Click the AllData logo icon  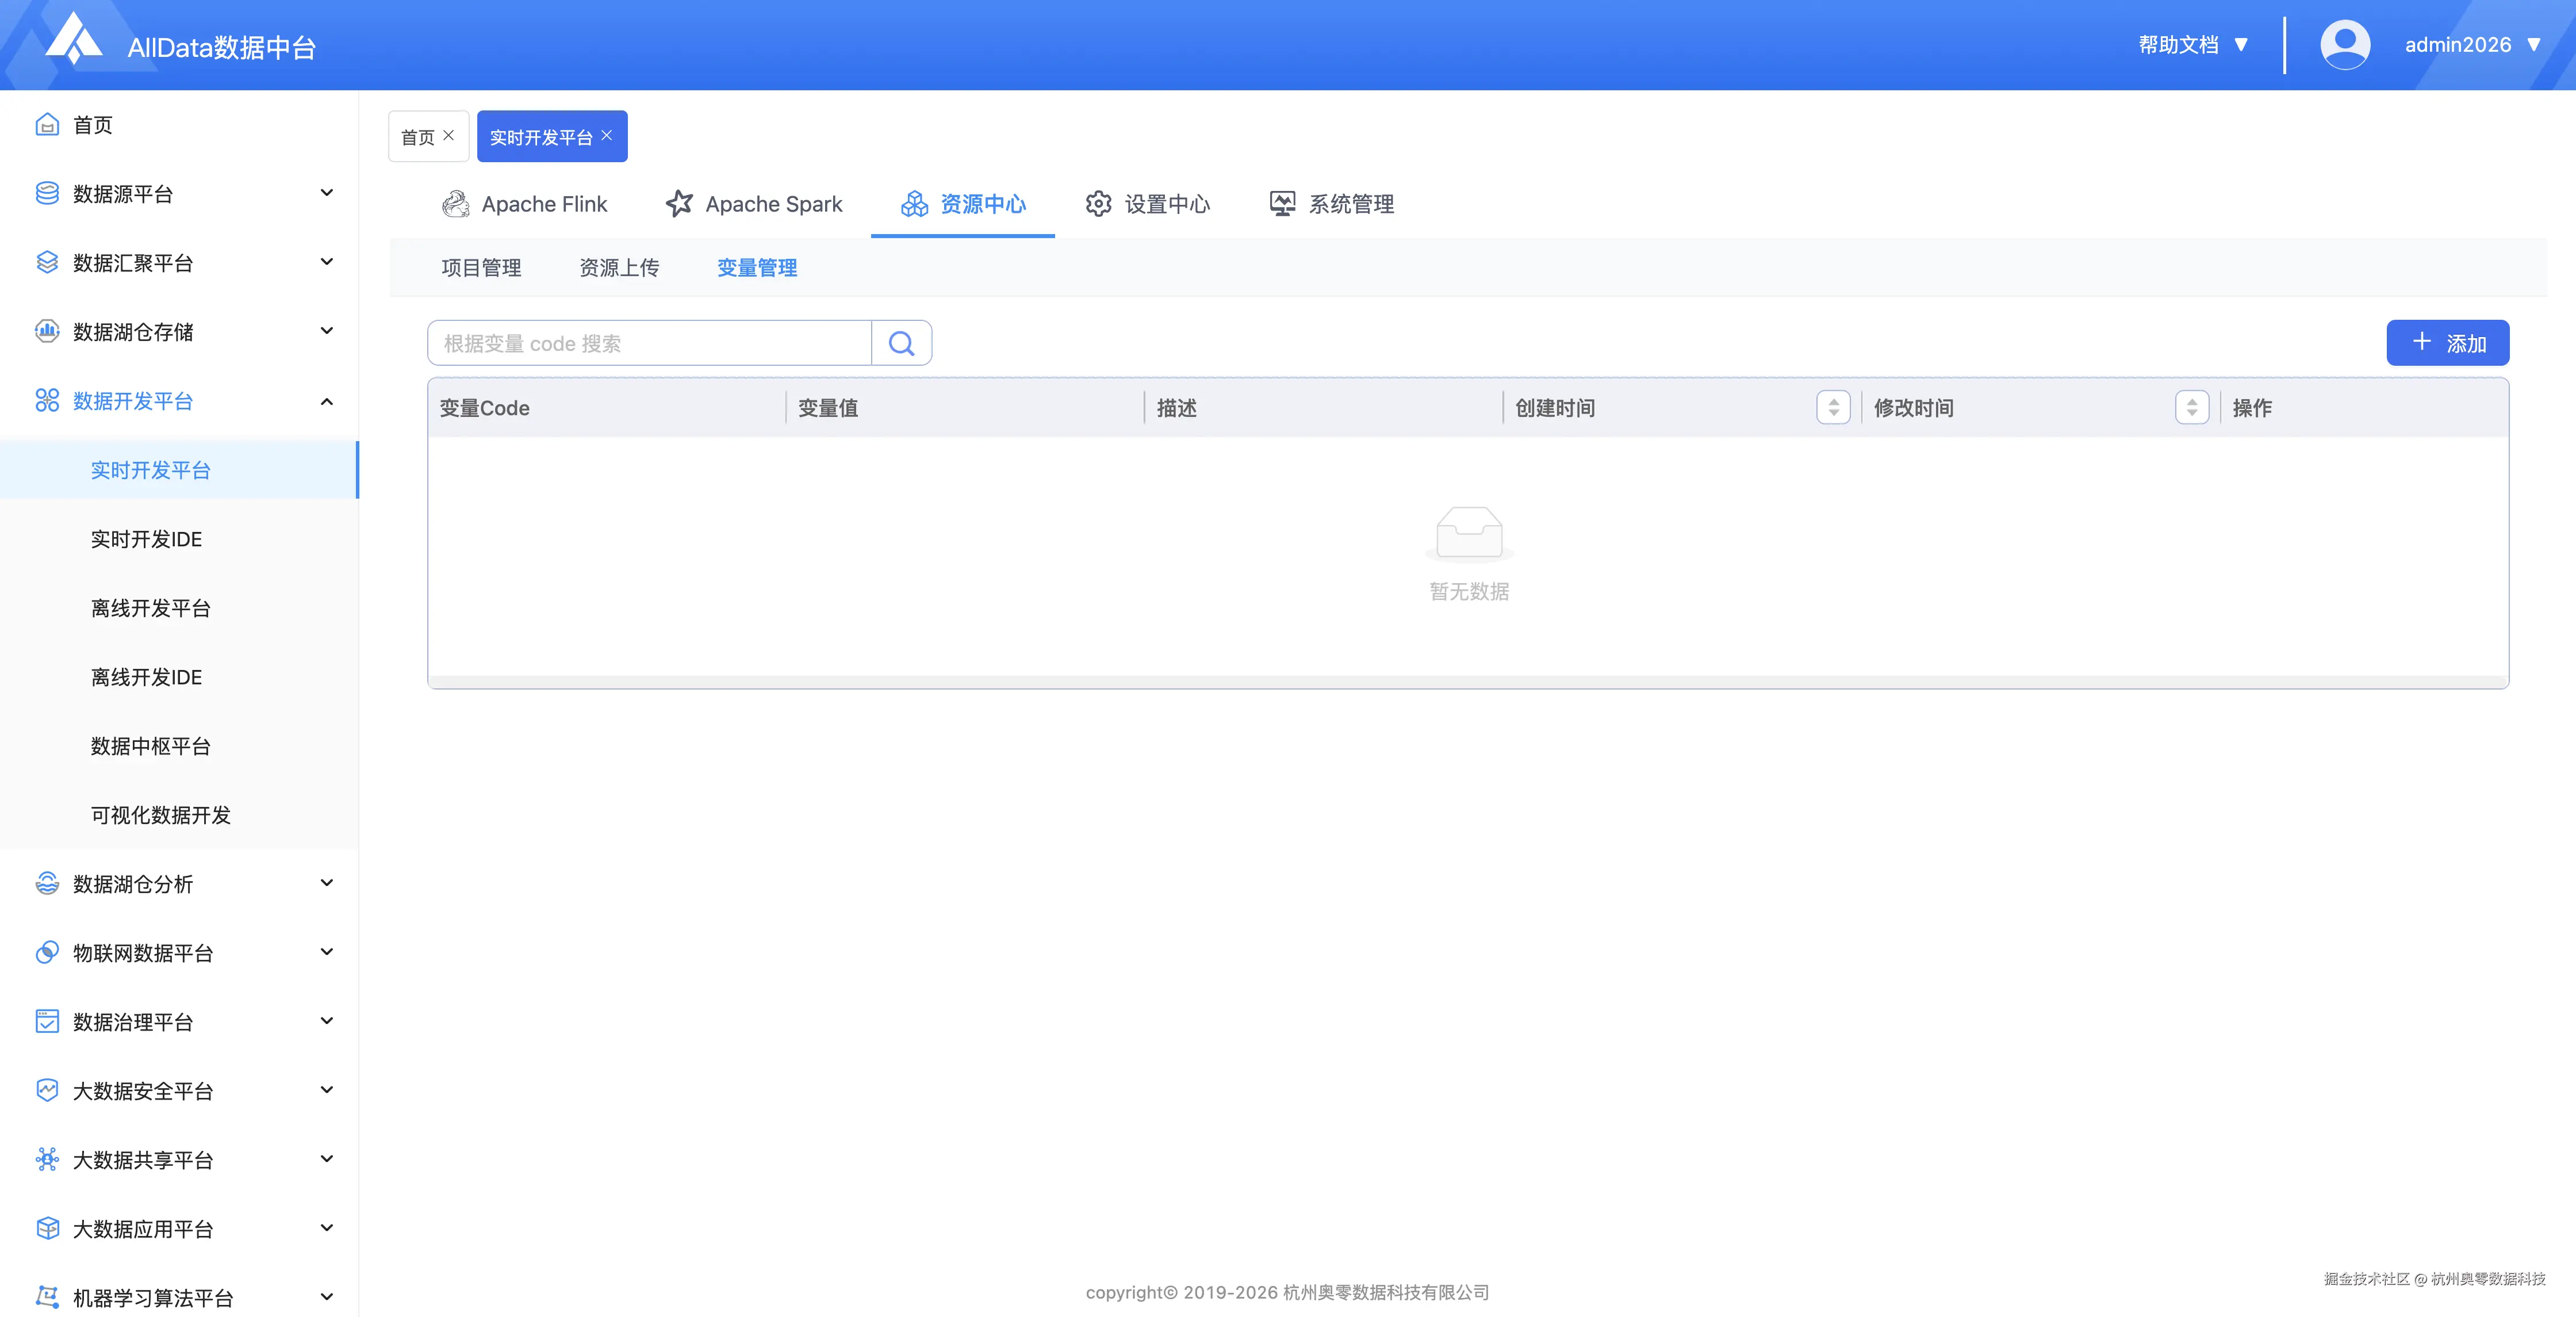point(74,39)
